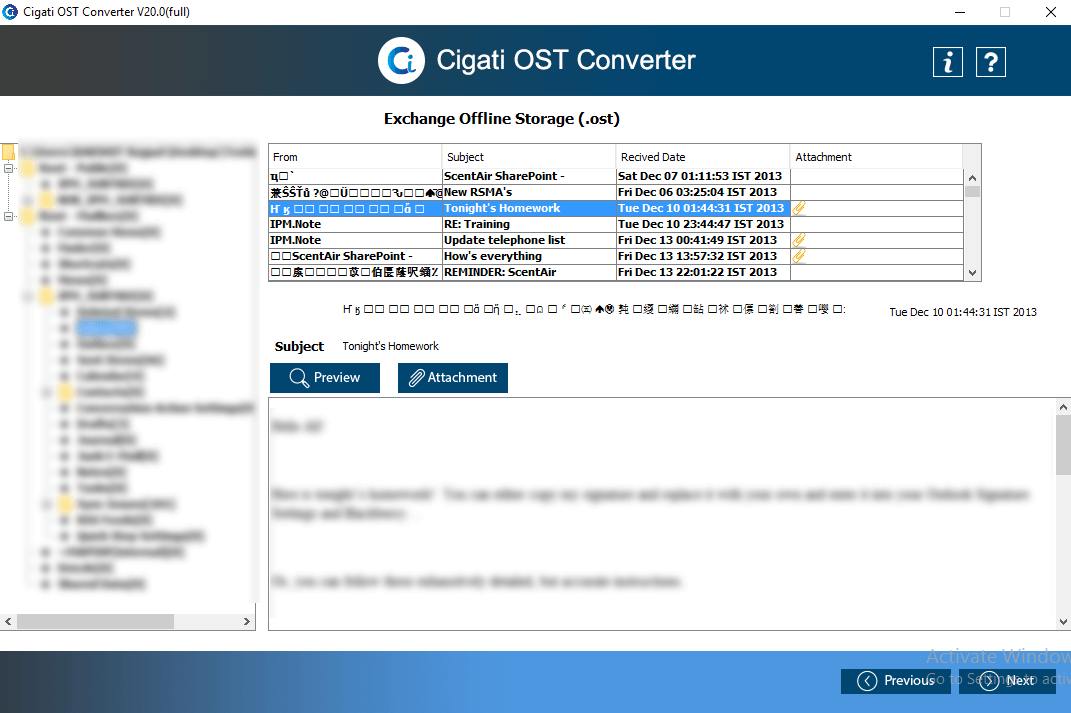Click the preview pane scroll up arrow

click(x=1063, y=406)
